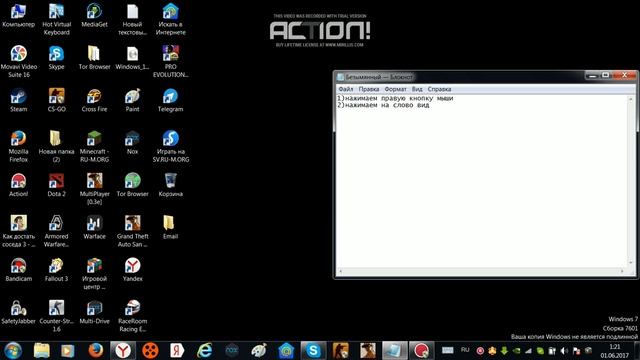640x360 pixels.
Task: Select the RaceRoom Racing desktop icon
Action: [x=132, y=316]
